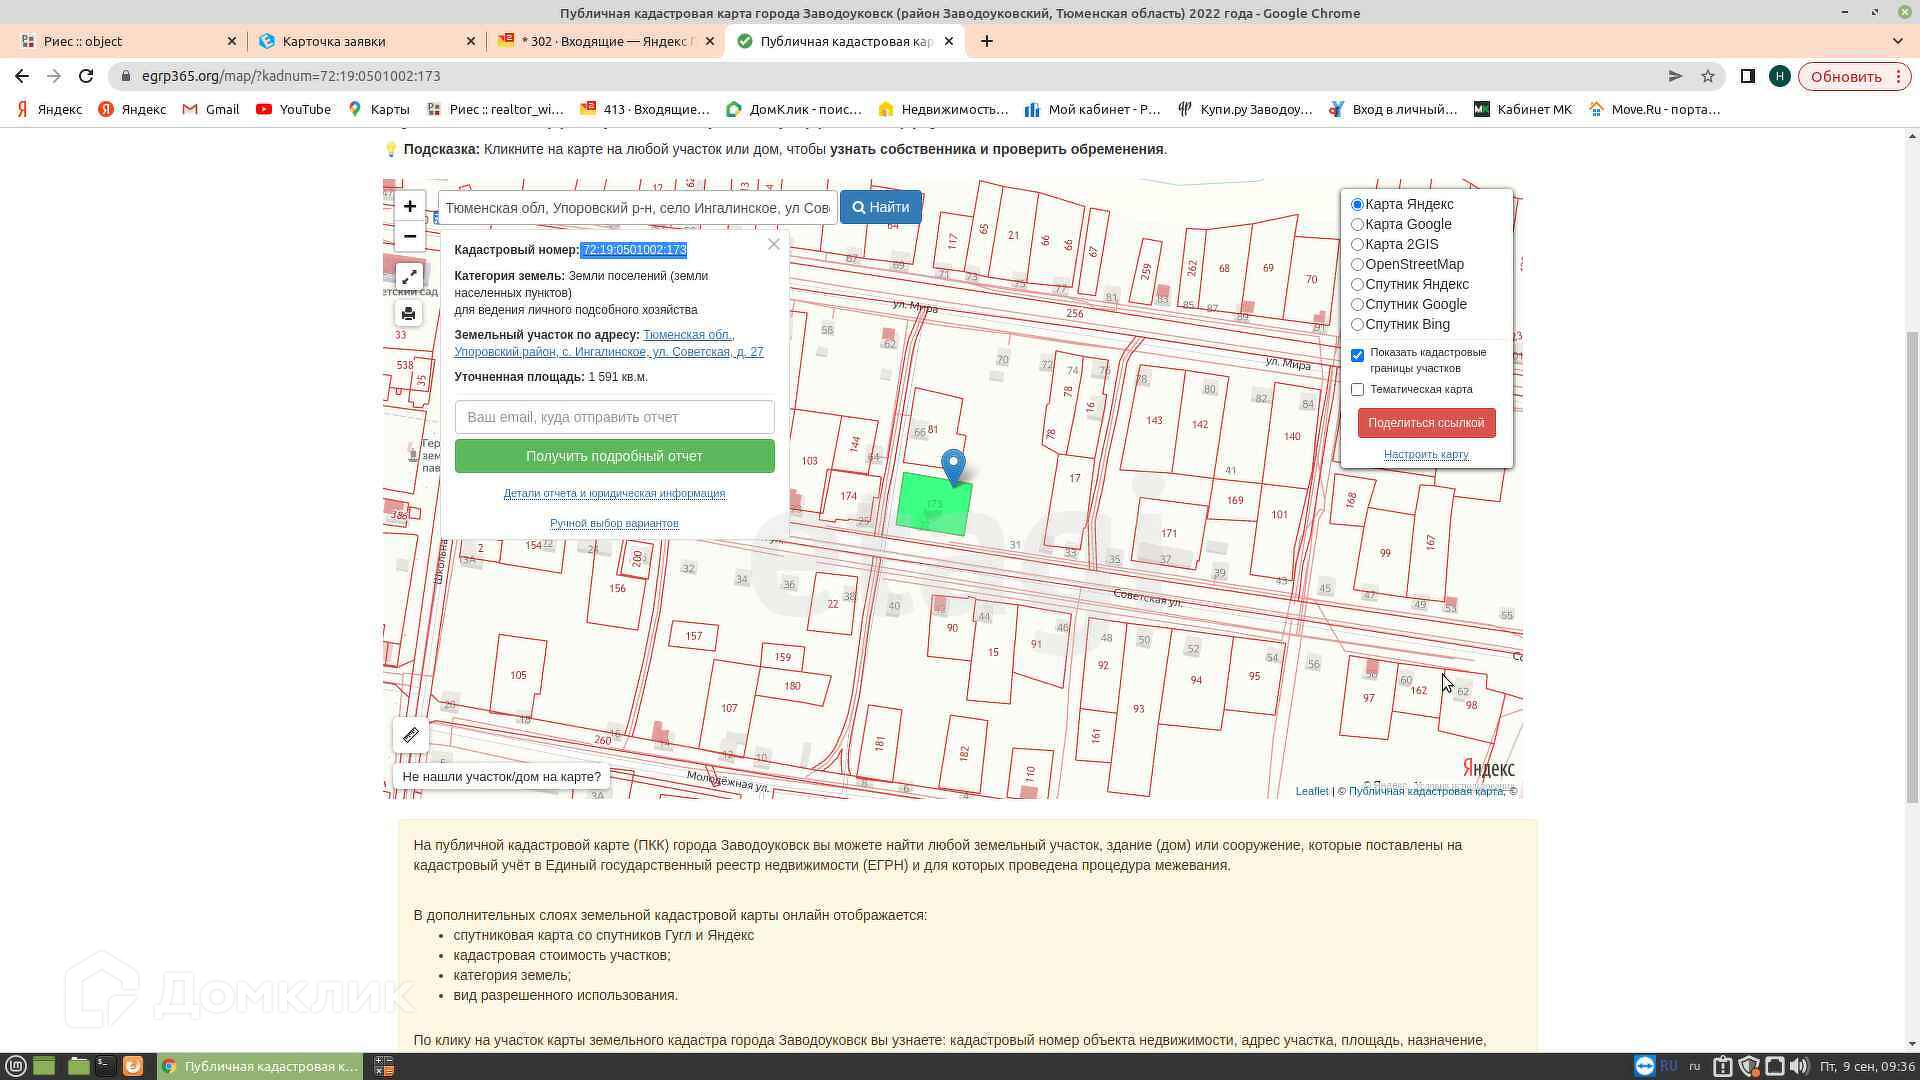
Task: Print the cadastral map
Action: tap(408, 314)
